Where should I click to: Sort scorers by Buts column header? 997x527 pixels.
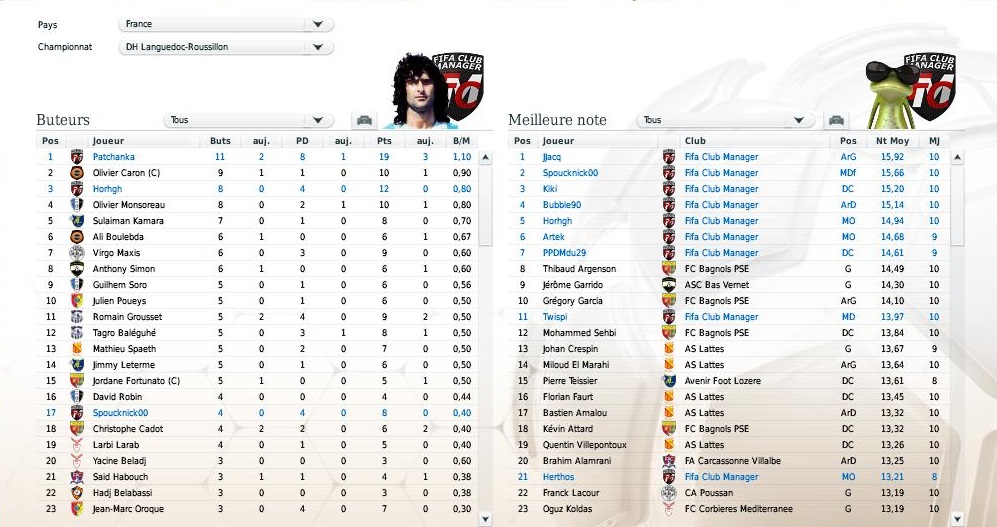coord(220,141)
